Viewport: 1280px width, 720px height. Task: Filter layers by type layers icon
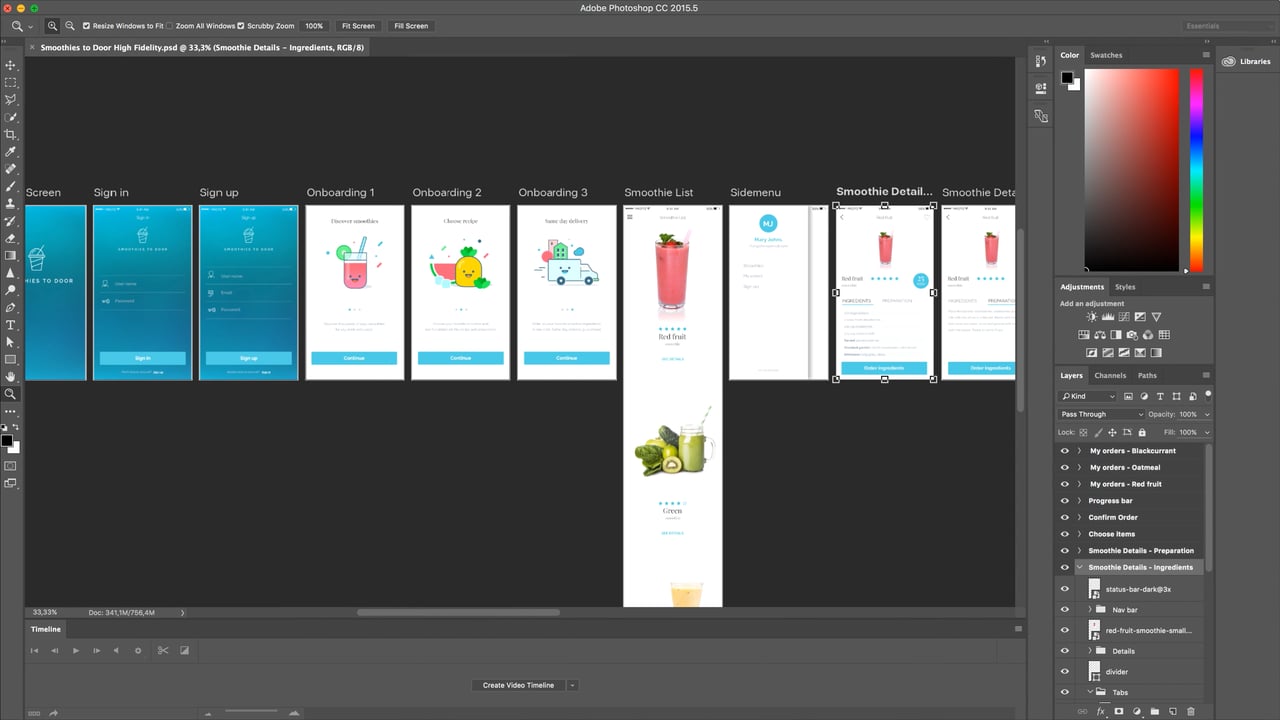[x=1160, y=397]
